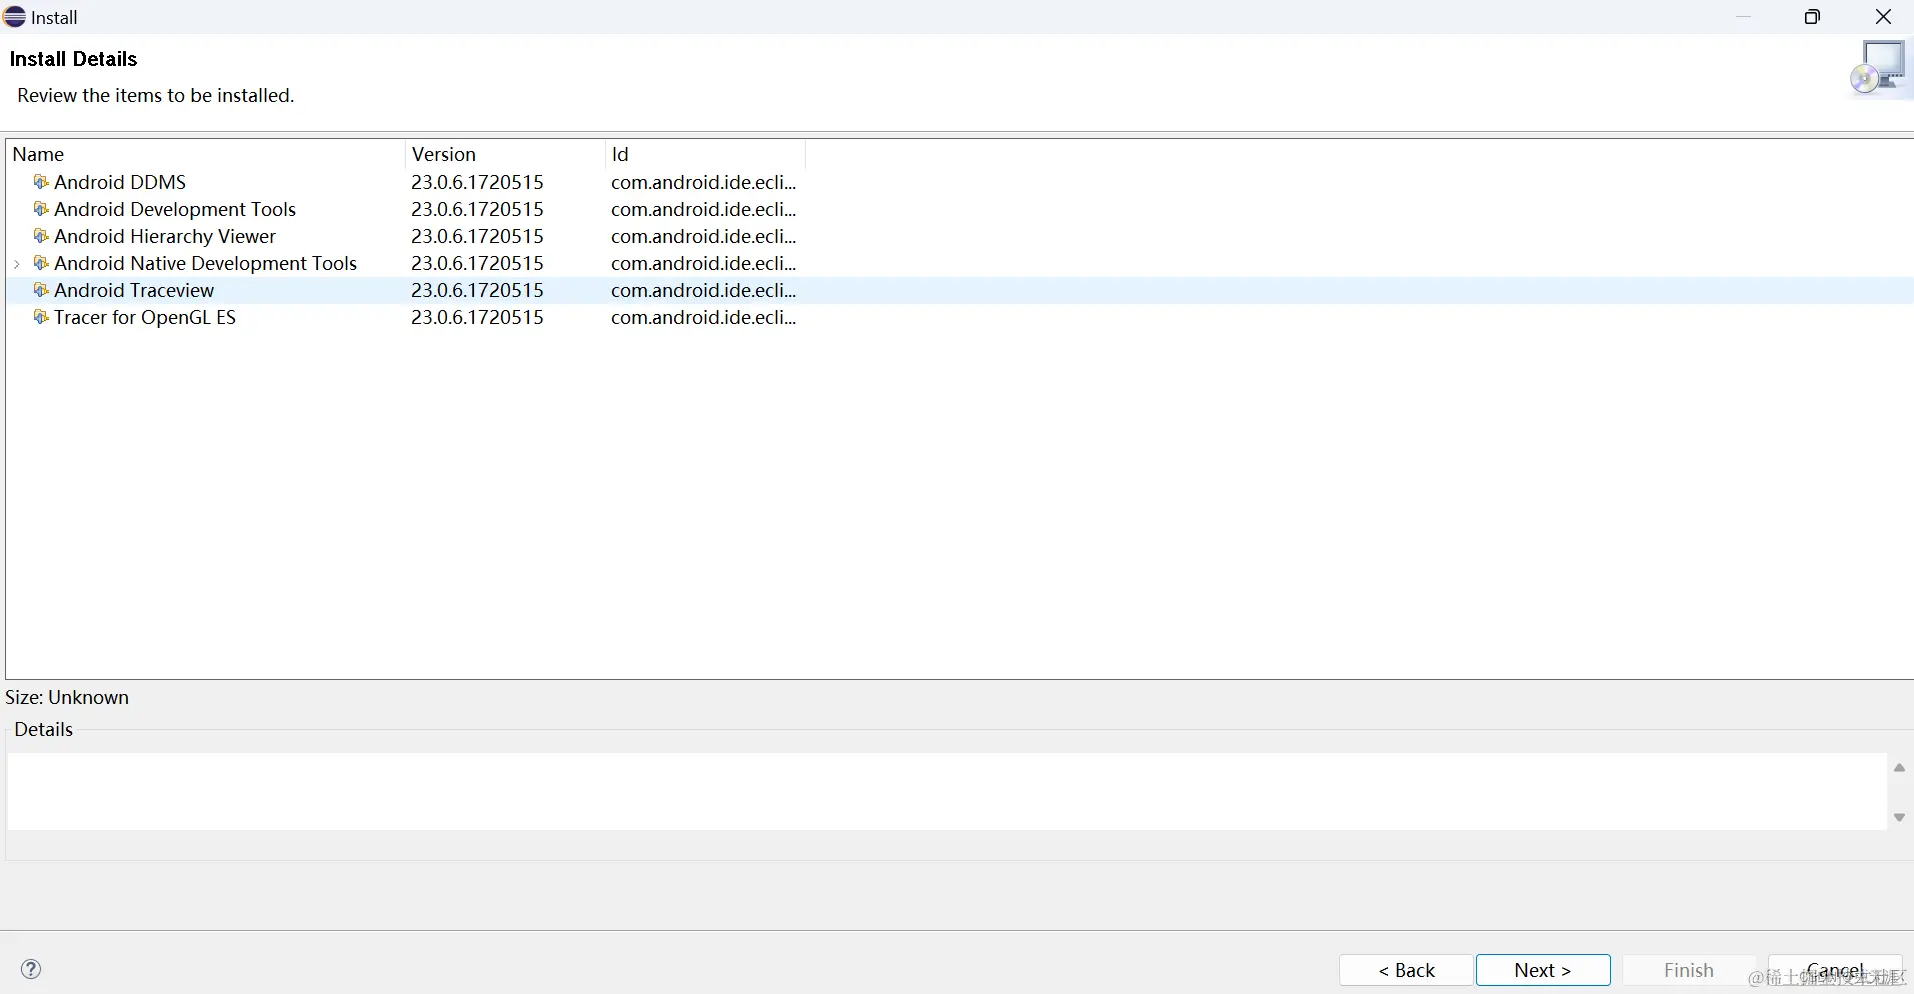Go to the next install step
The image size is (1914, 994).
pyautogui.click(x=1543, y=970)
